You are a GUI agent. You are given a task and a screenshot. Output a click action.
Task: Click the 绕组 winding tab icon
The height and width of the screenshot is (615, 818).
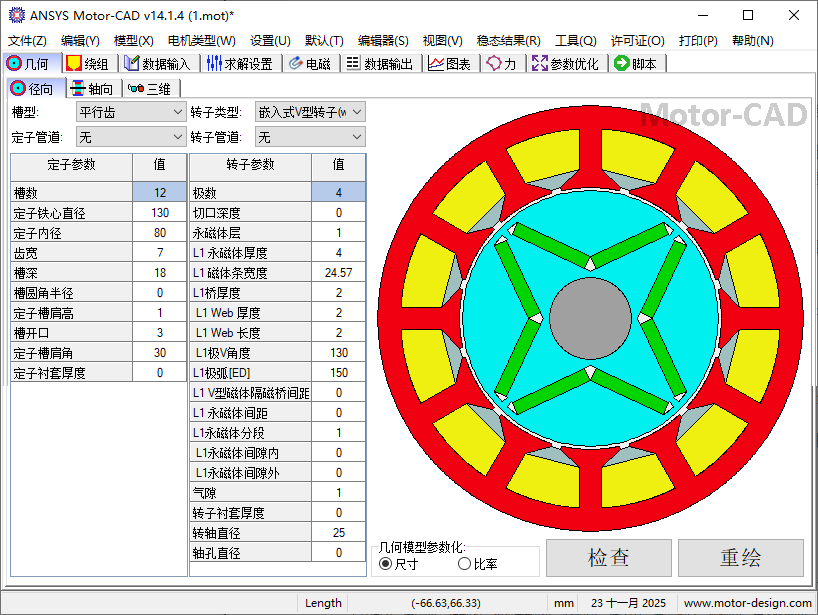click(x=74, y=64)
